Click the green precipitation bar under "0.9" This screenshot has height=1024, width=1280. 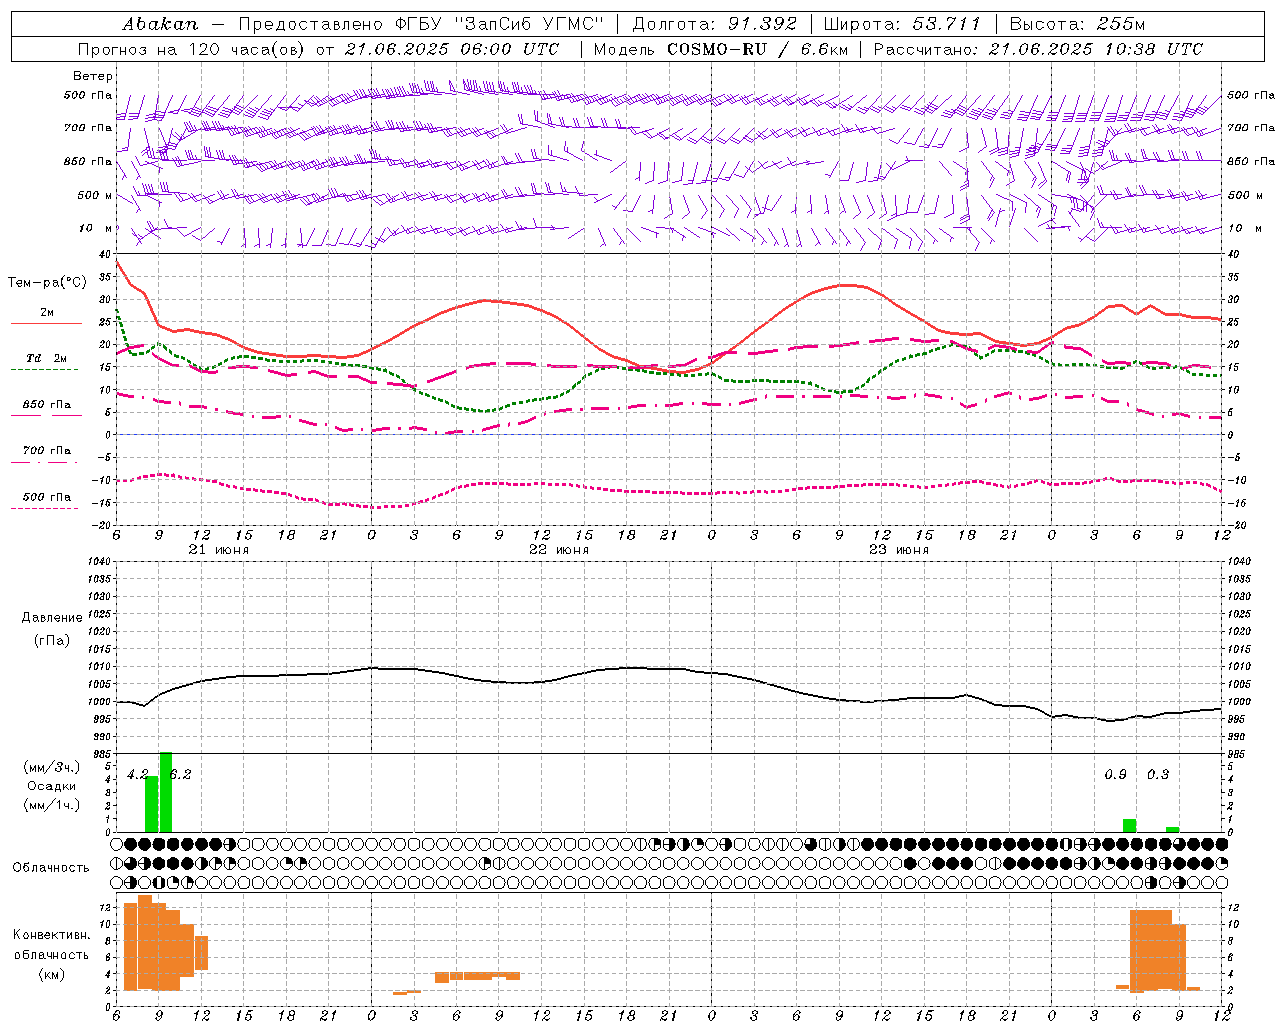tap(1130, 826)
